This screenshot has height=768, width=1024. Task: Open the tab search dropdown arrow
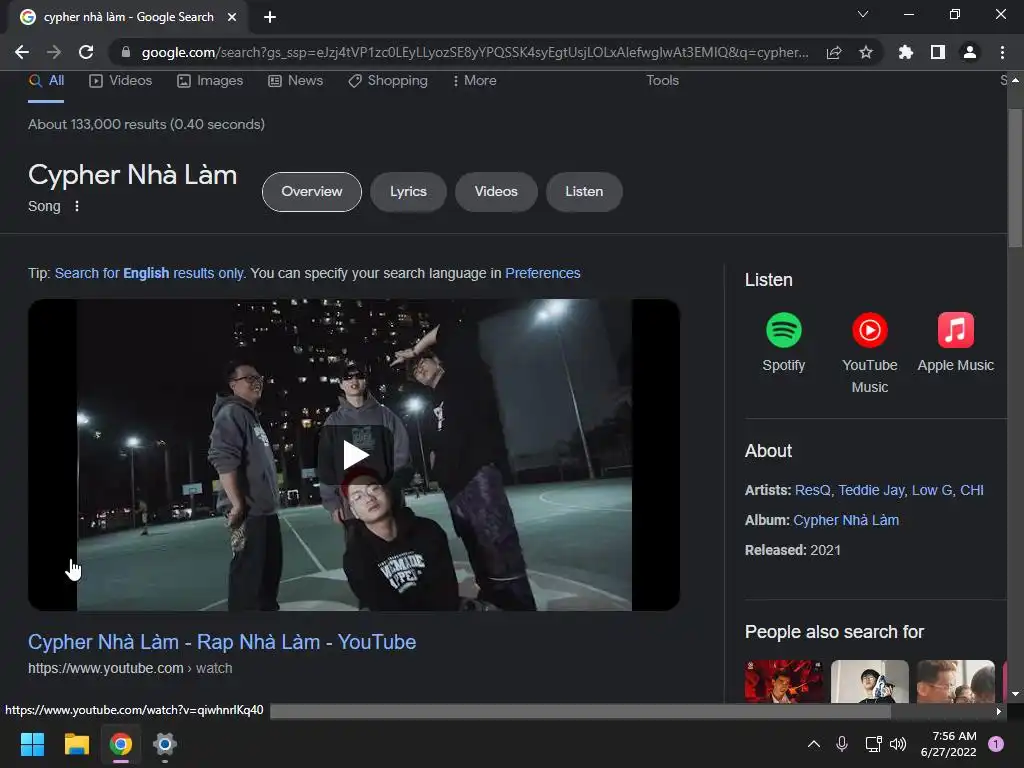click(863, 14)
